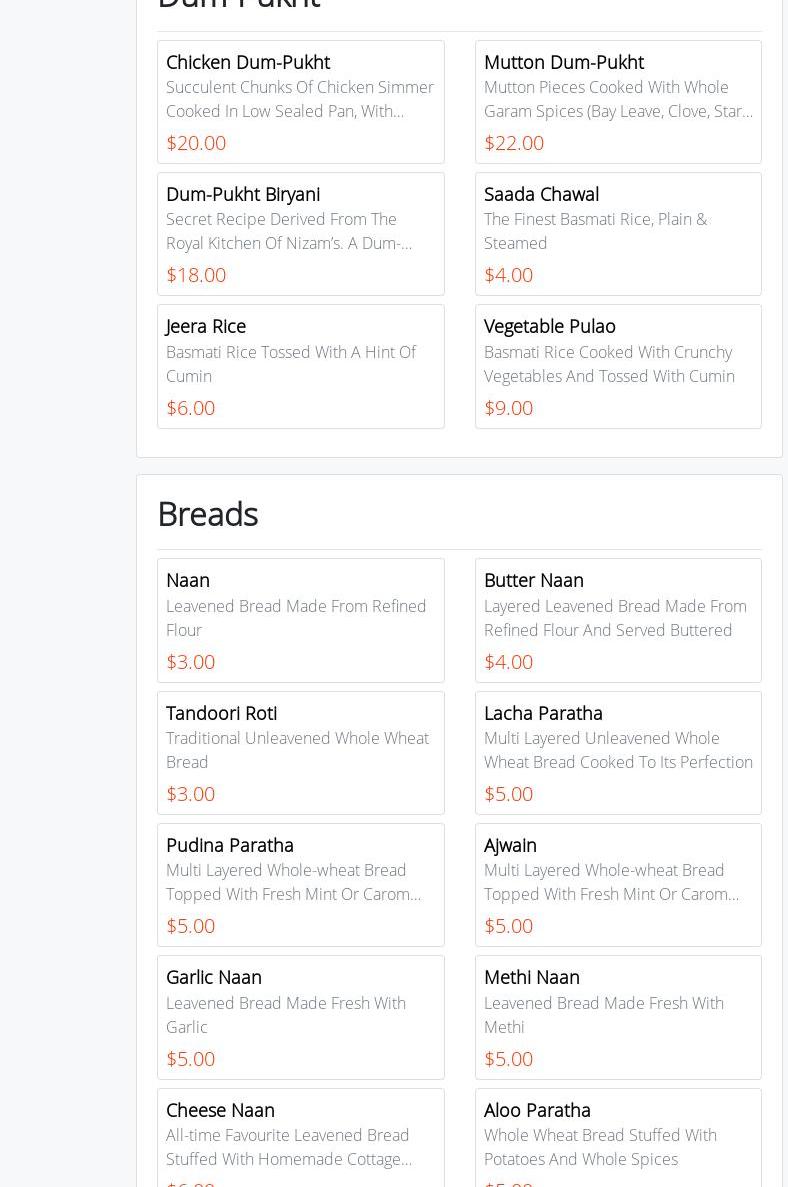Select the Aloo Paratha item title

pos(537,1110)
